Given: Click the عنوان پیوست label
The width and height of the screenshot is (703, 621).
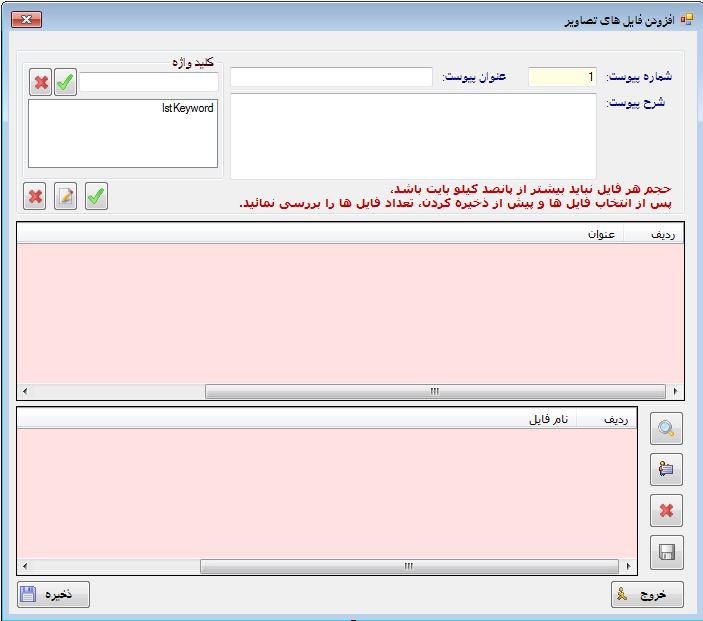Looking at the screenshot, I should 474,77.
